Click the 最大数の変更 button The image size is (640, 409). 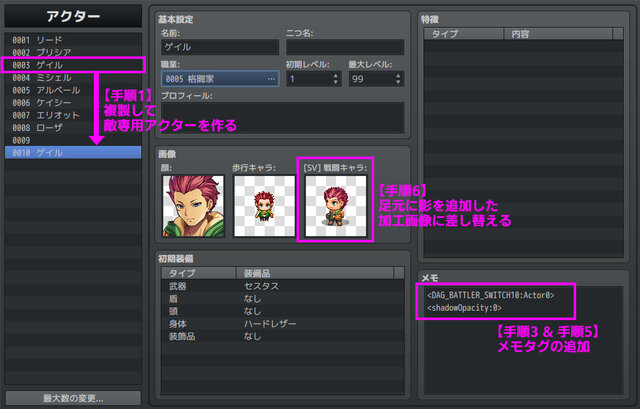click(73, 398)
